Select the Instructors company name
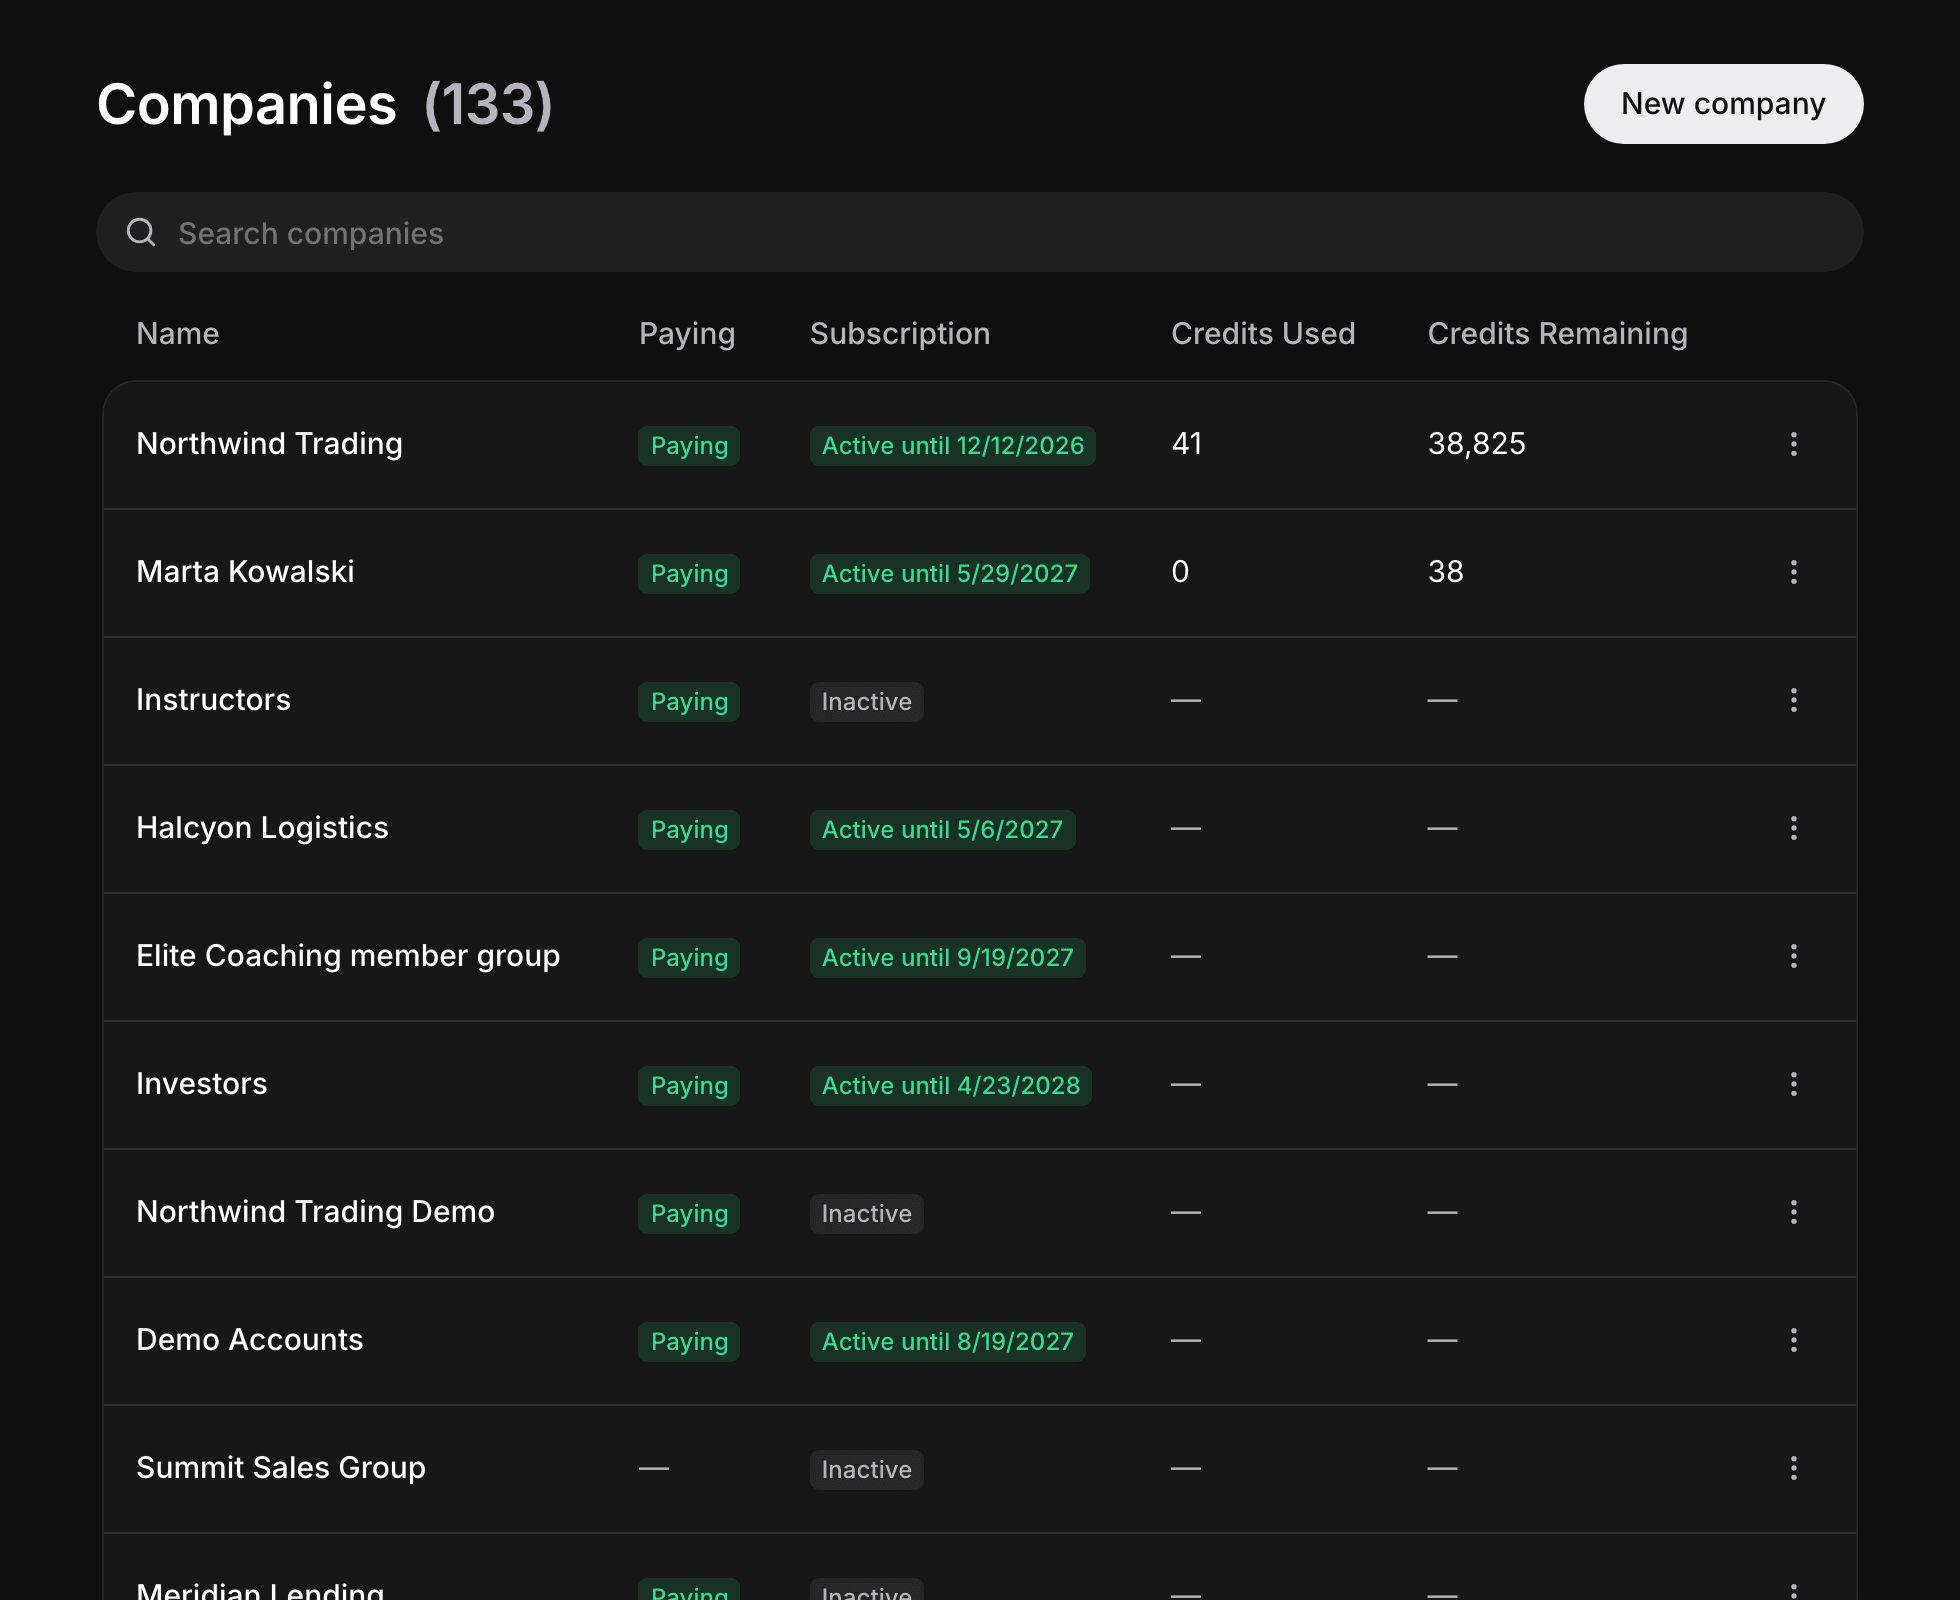 click(213, 700)
